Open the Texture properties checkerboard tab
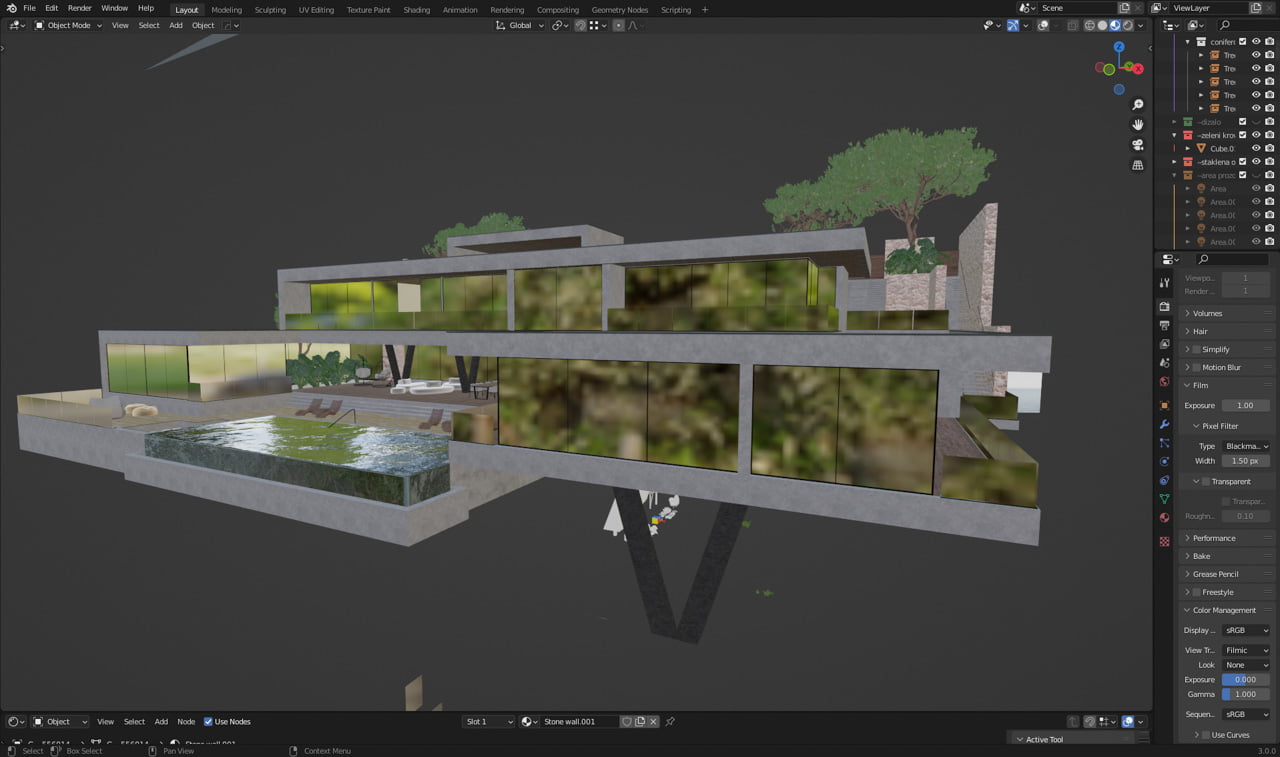 pos(1164,541)
